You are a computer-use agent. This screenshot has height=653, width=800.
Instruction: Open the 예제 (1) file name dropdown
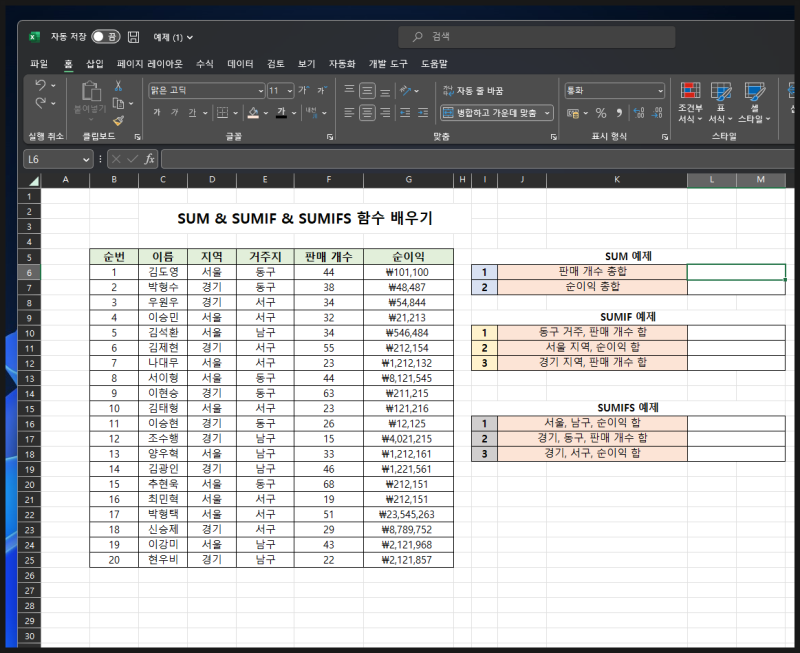point(173,37)
